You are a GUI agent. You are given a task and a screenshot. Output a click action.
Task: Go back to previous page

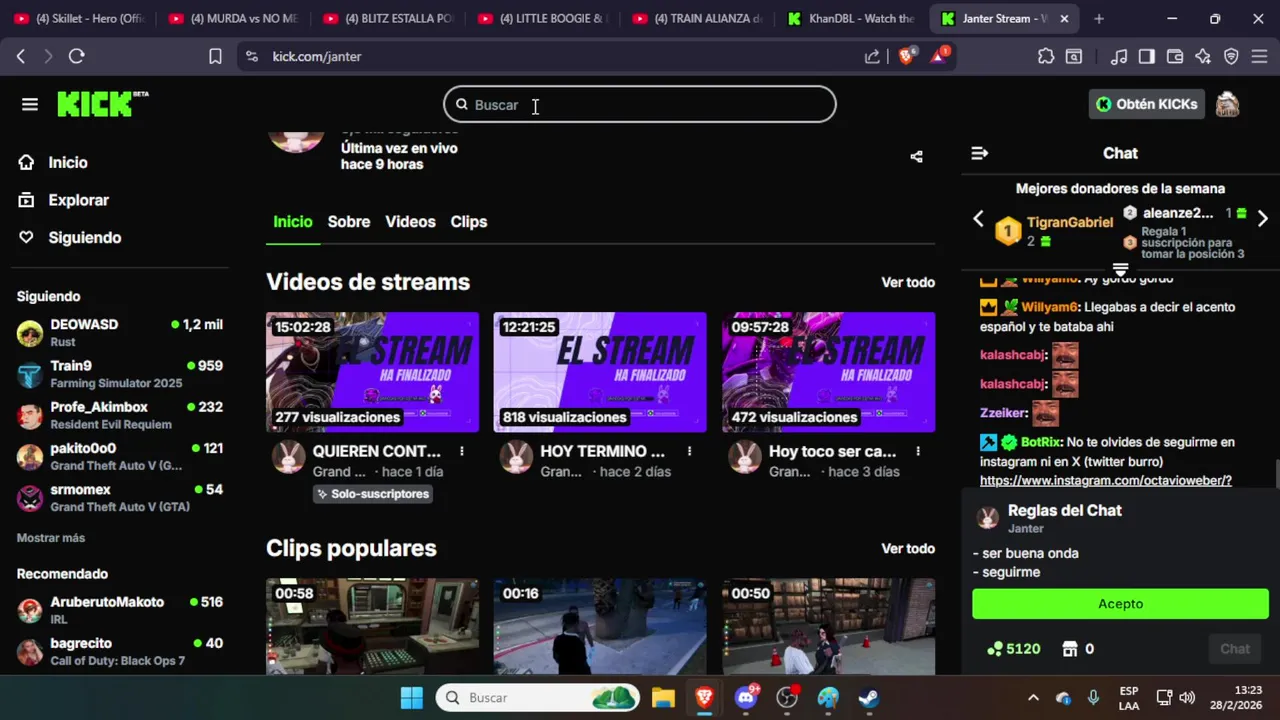click(x=20, y=57)
